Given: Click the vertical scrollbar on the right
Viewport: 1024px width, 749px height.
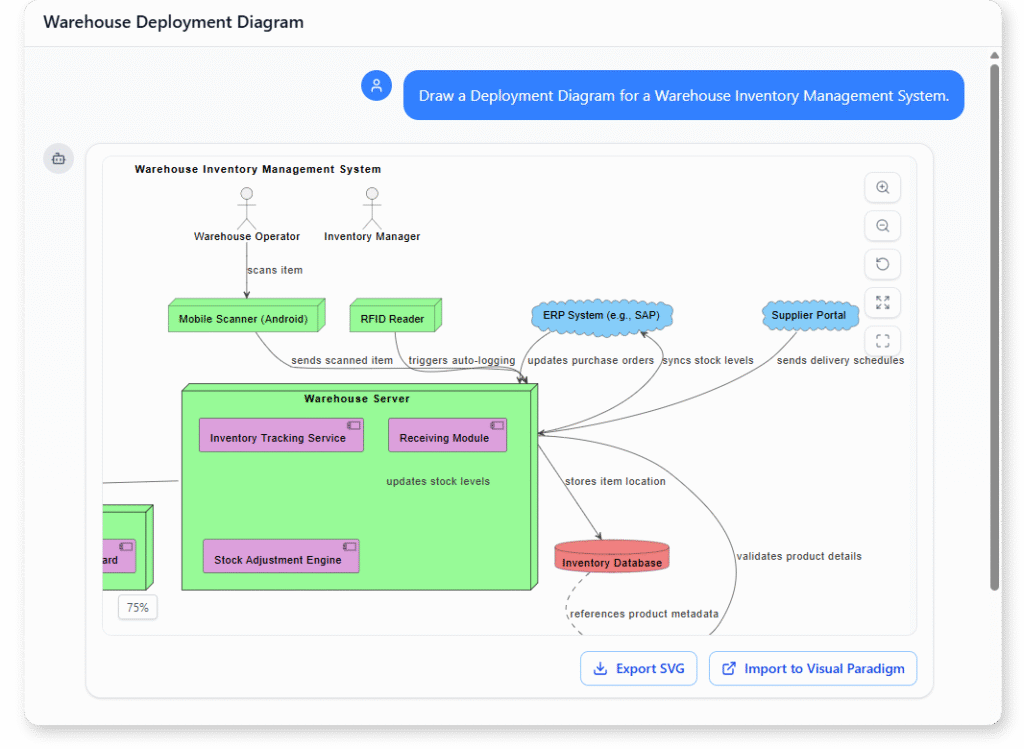Looking at the screenshot, I should click(993, 300).
